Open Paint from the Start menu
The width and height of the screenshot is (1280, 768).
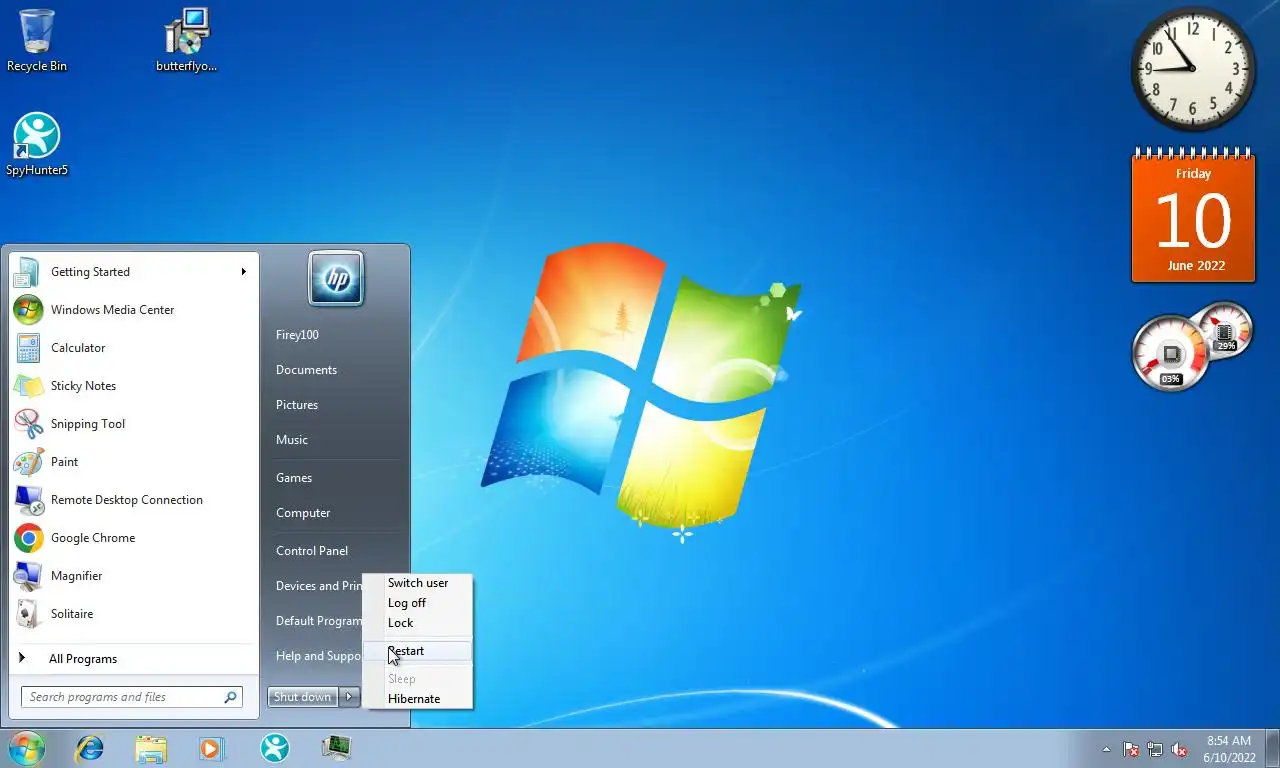[134, 462]
